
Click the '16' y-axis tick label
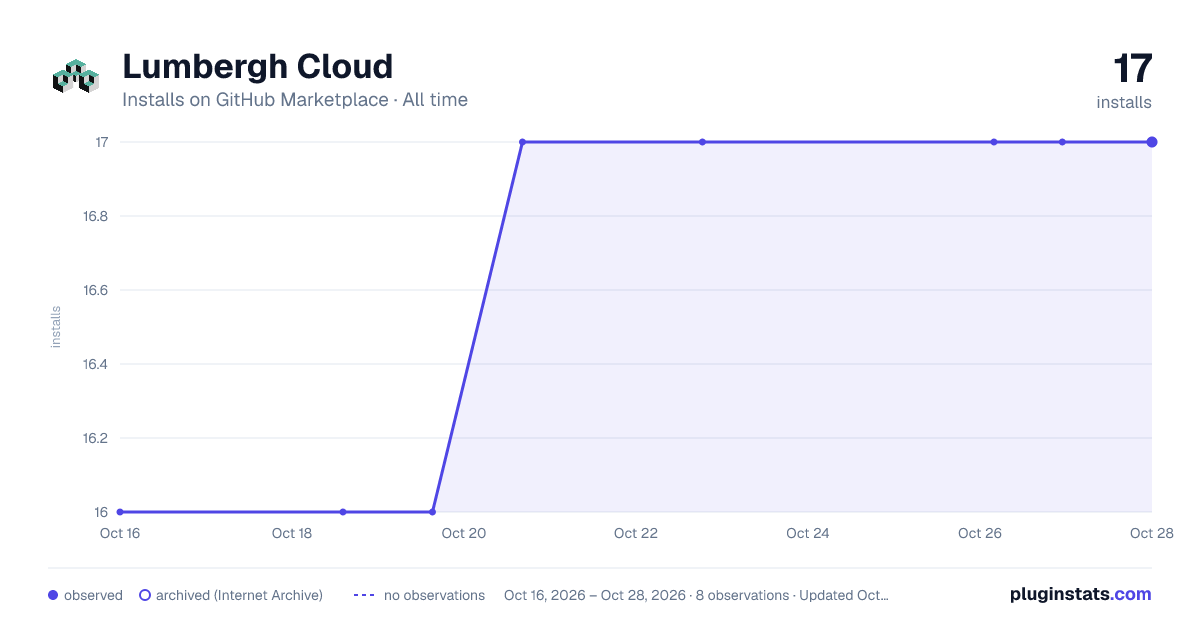click(x=101, y=512)
